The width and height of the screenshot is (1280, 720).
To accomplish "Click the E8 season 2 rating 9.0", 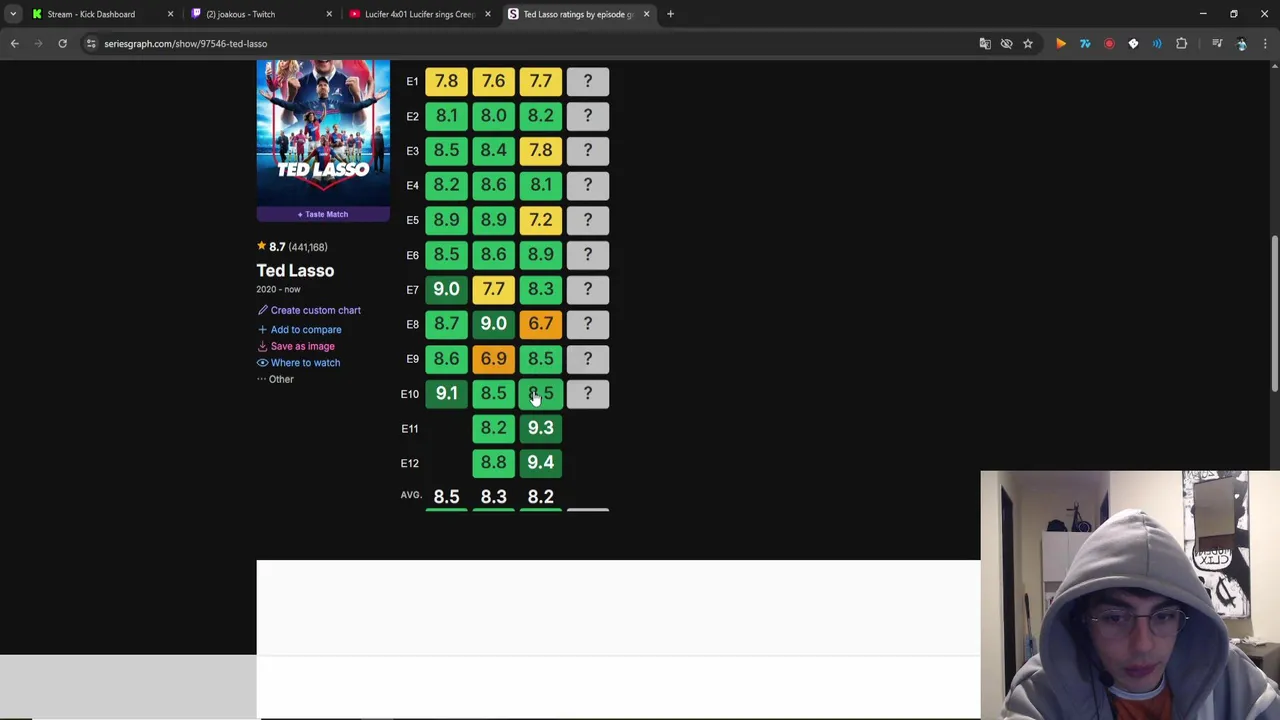I will click(x=493, y=323).
